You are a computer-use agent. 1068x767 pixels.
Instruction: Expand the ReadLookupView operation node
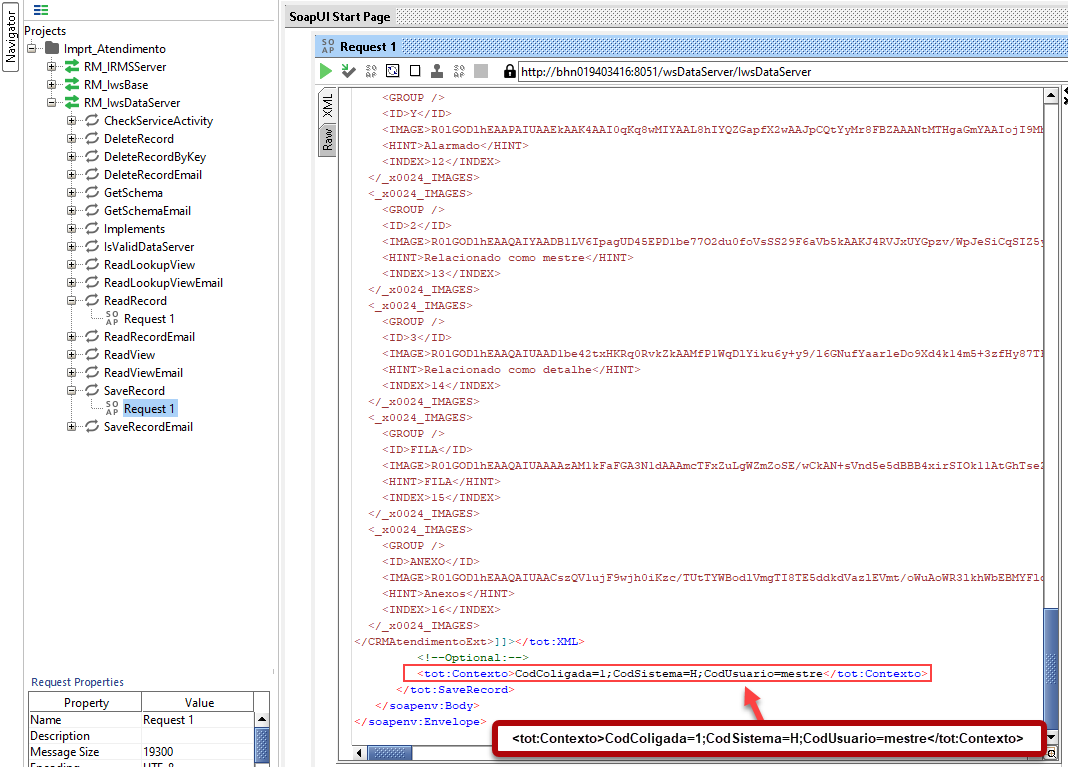pyautogui.click(x=72, y=264)
